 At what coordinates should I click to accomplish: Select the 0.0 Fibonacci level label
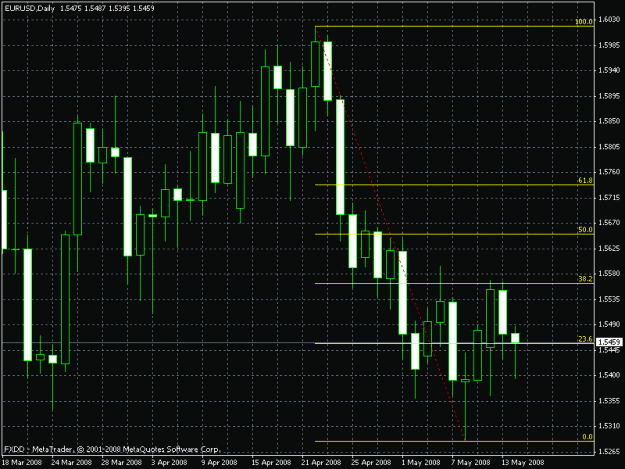(587, 437)
